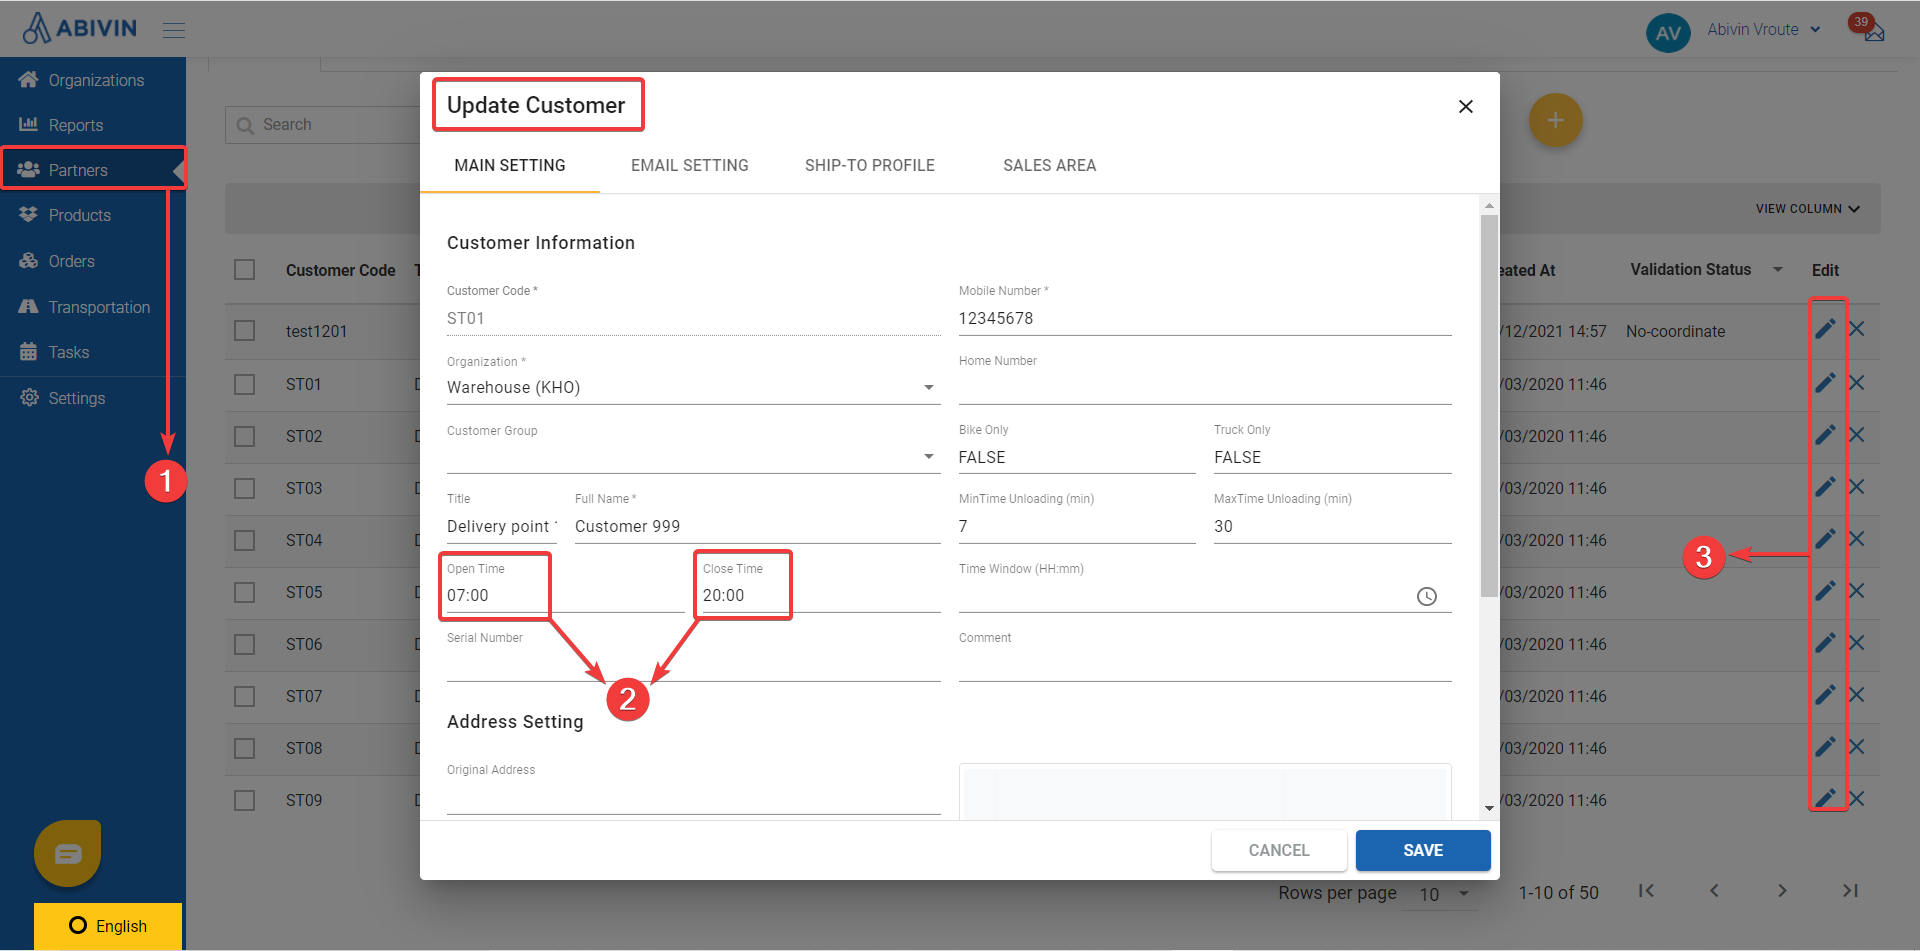Image resolution: width=1920 pixels, height=951 pixels.
Task: Toggle the select-all checkbox in table header
Action: pos(245,270)
